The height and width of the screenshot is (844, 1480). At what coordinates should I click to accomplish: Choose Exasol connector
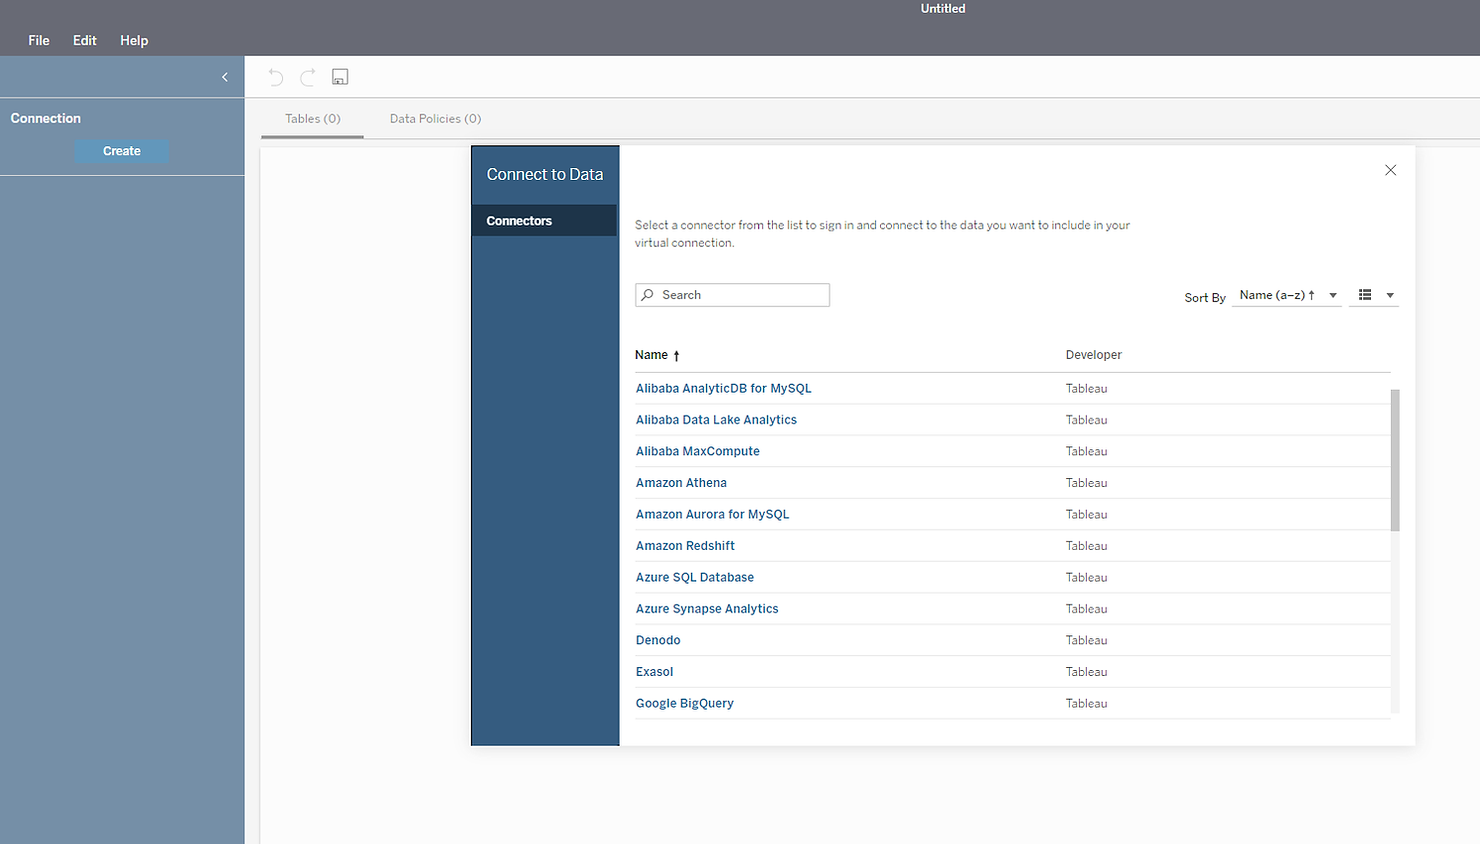[654, 672]
